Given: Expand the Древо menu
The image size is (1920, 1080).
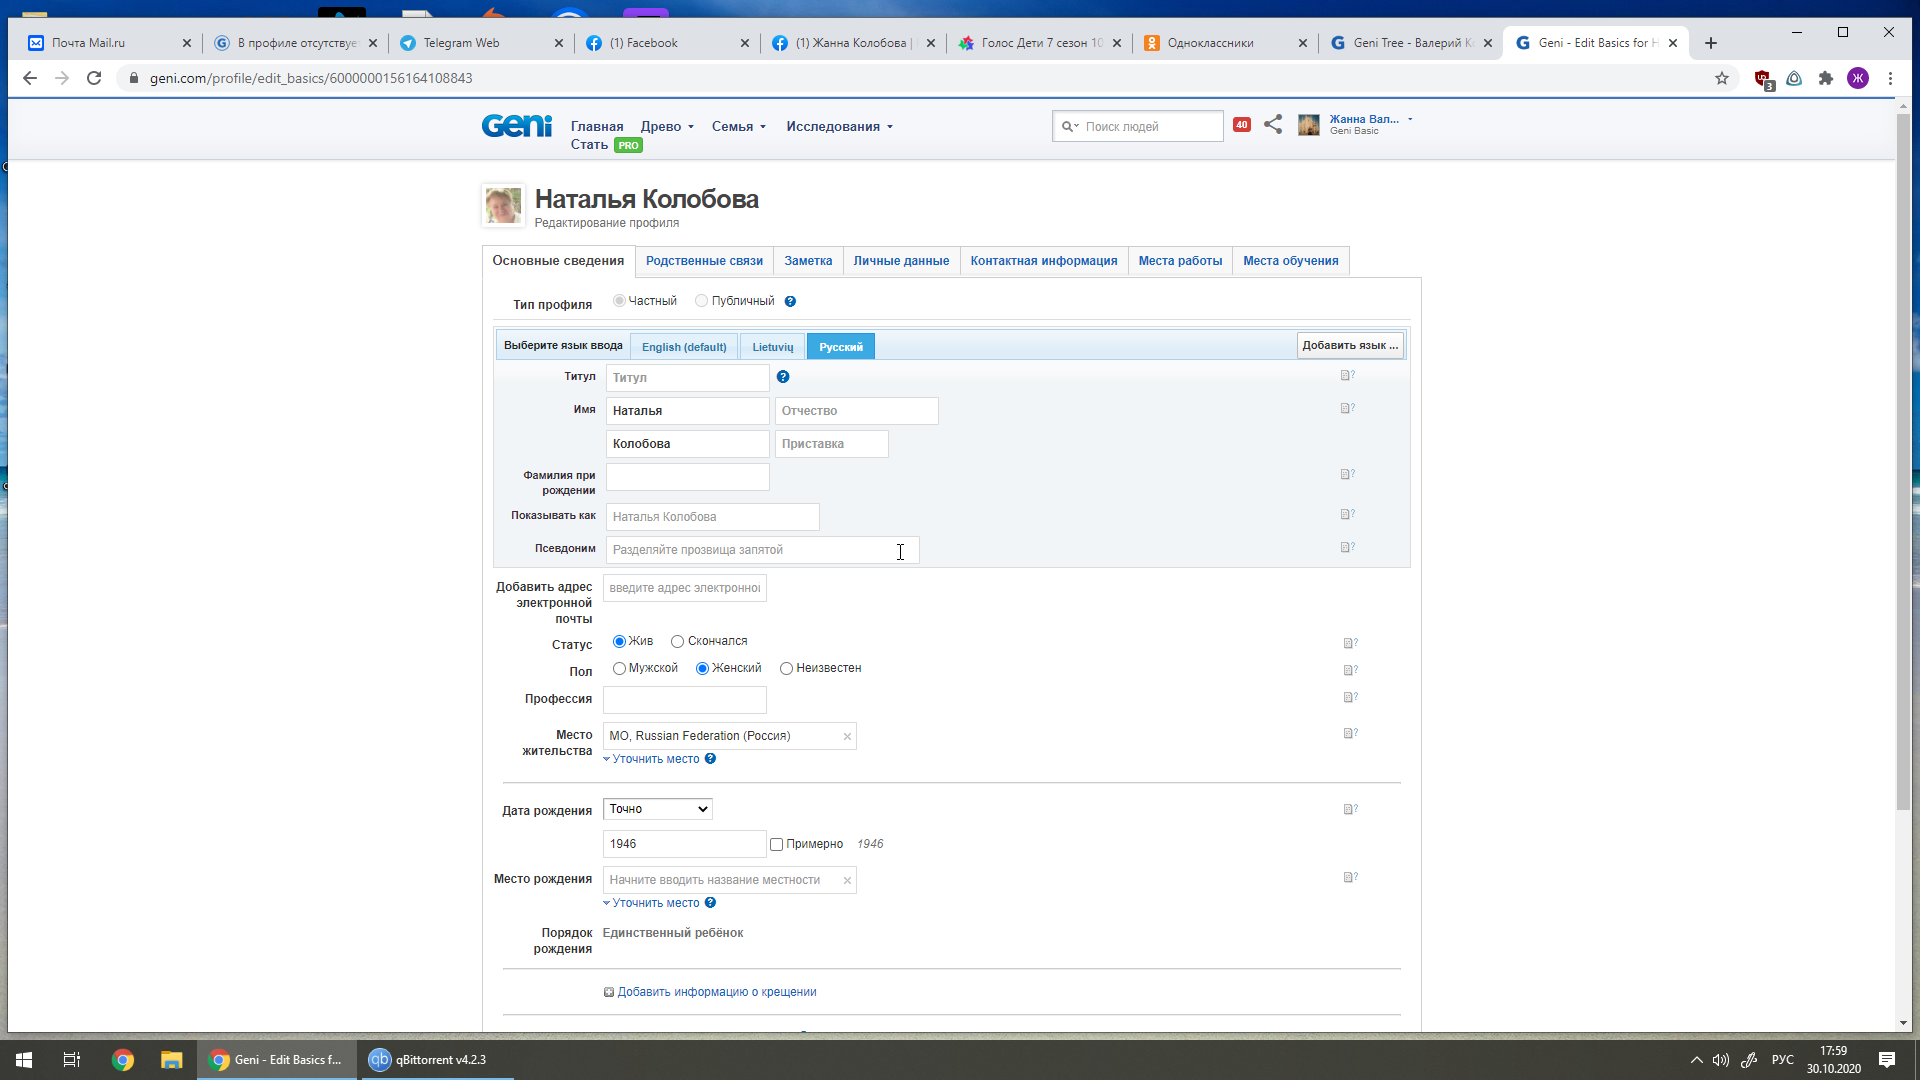Looking at the screenshot, I should pyautogui.click(x=667, y=127).
